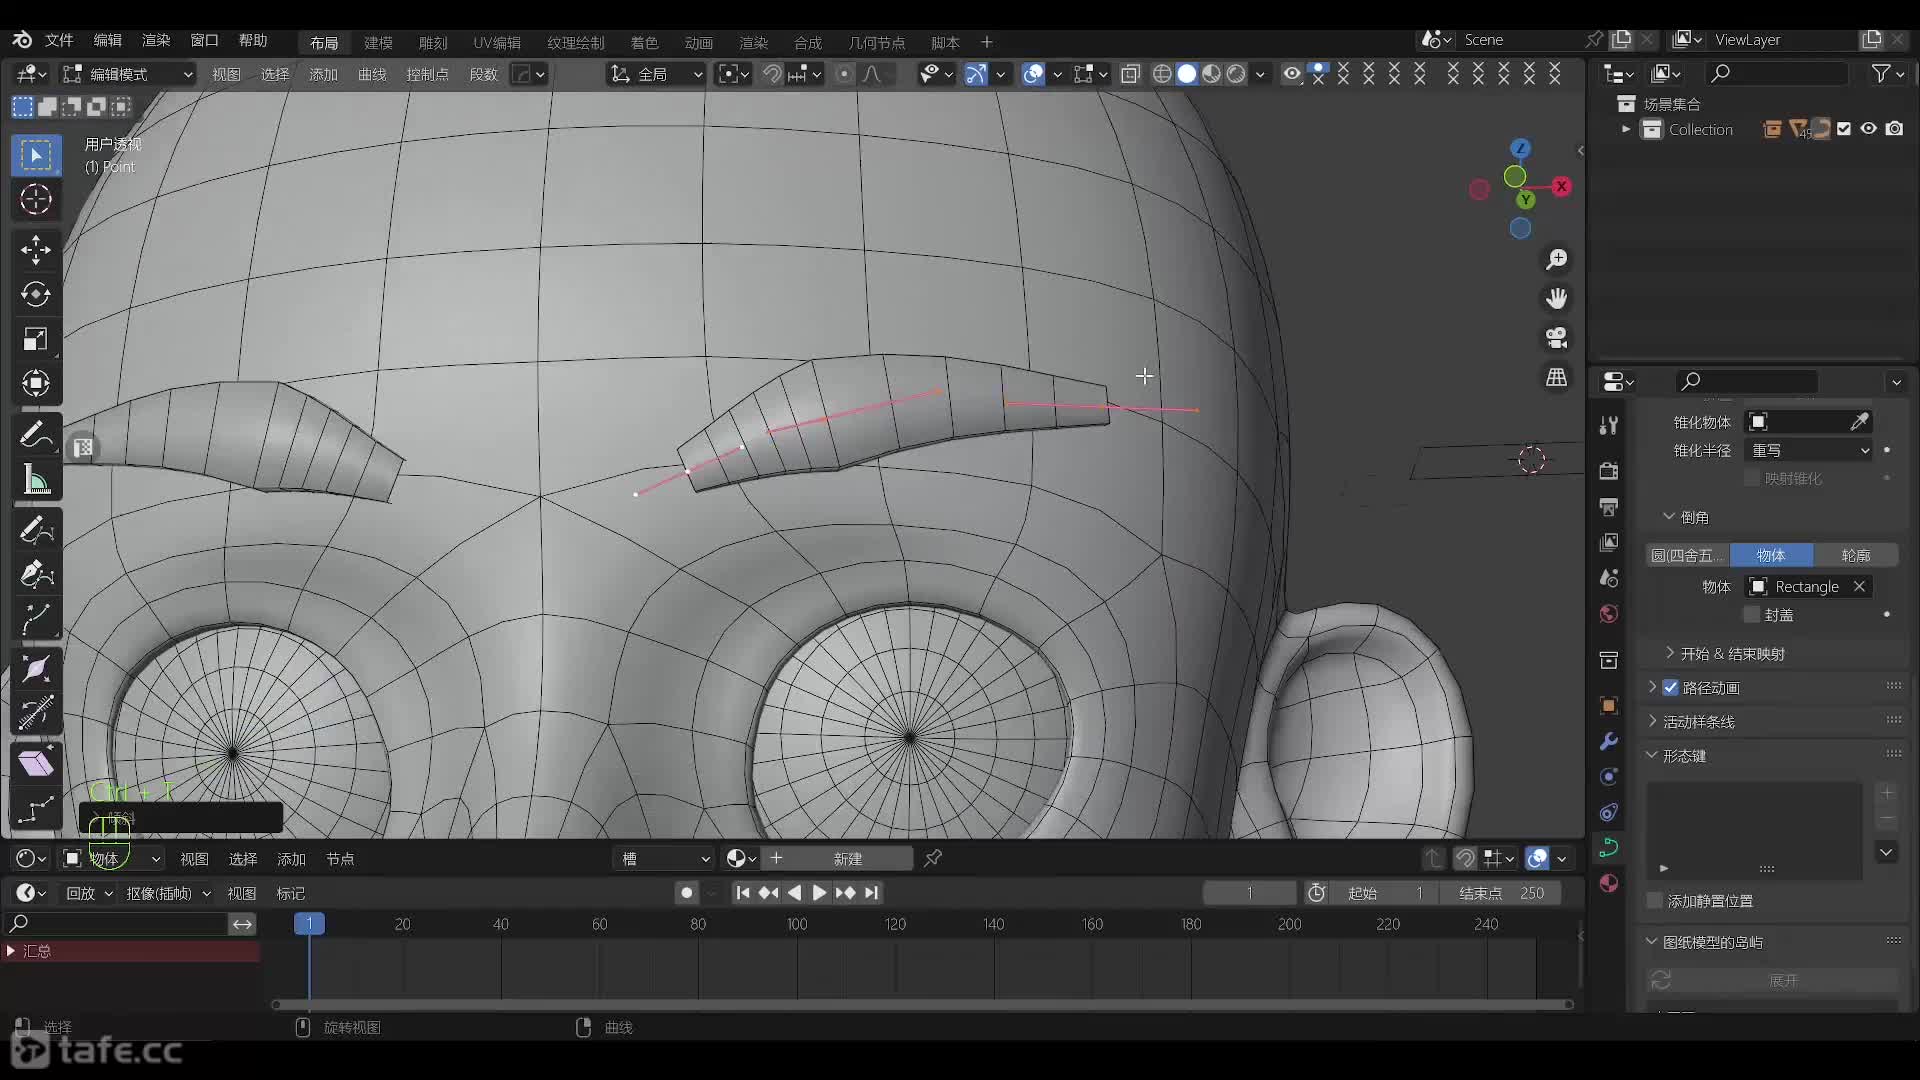Select the 物体 bevel mode button
This screenshot has width=1920, height=1080.
coord(1771,555)
